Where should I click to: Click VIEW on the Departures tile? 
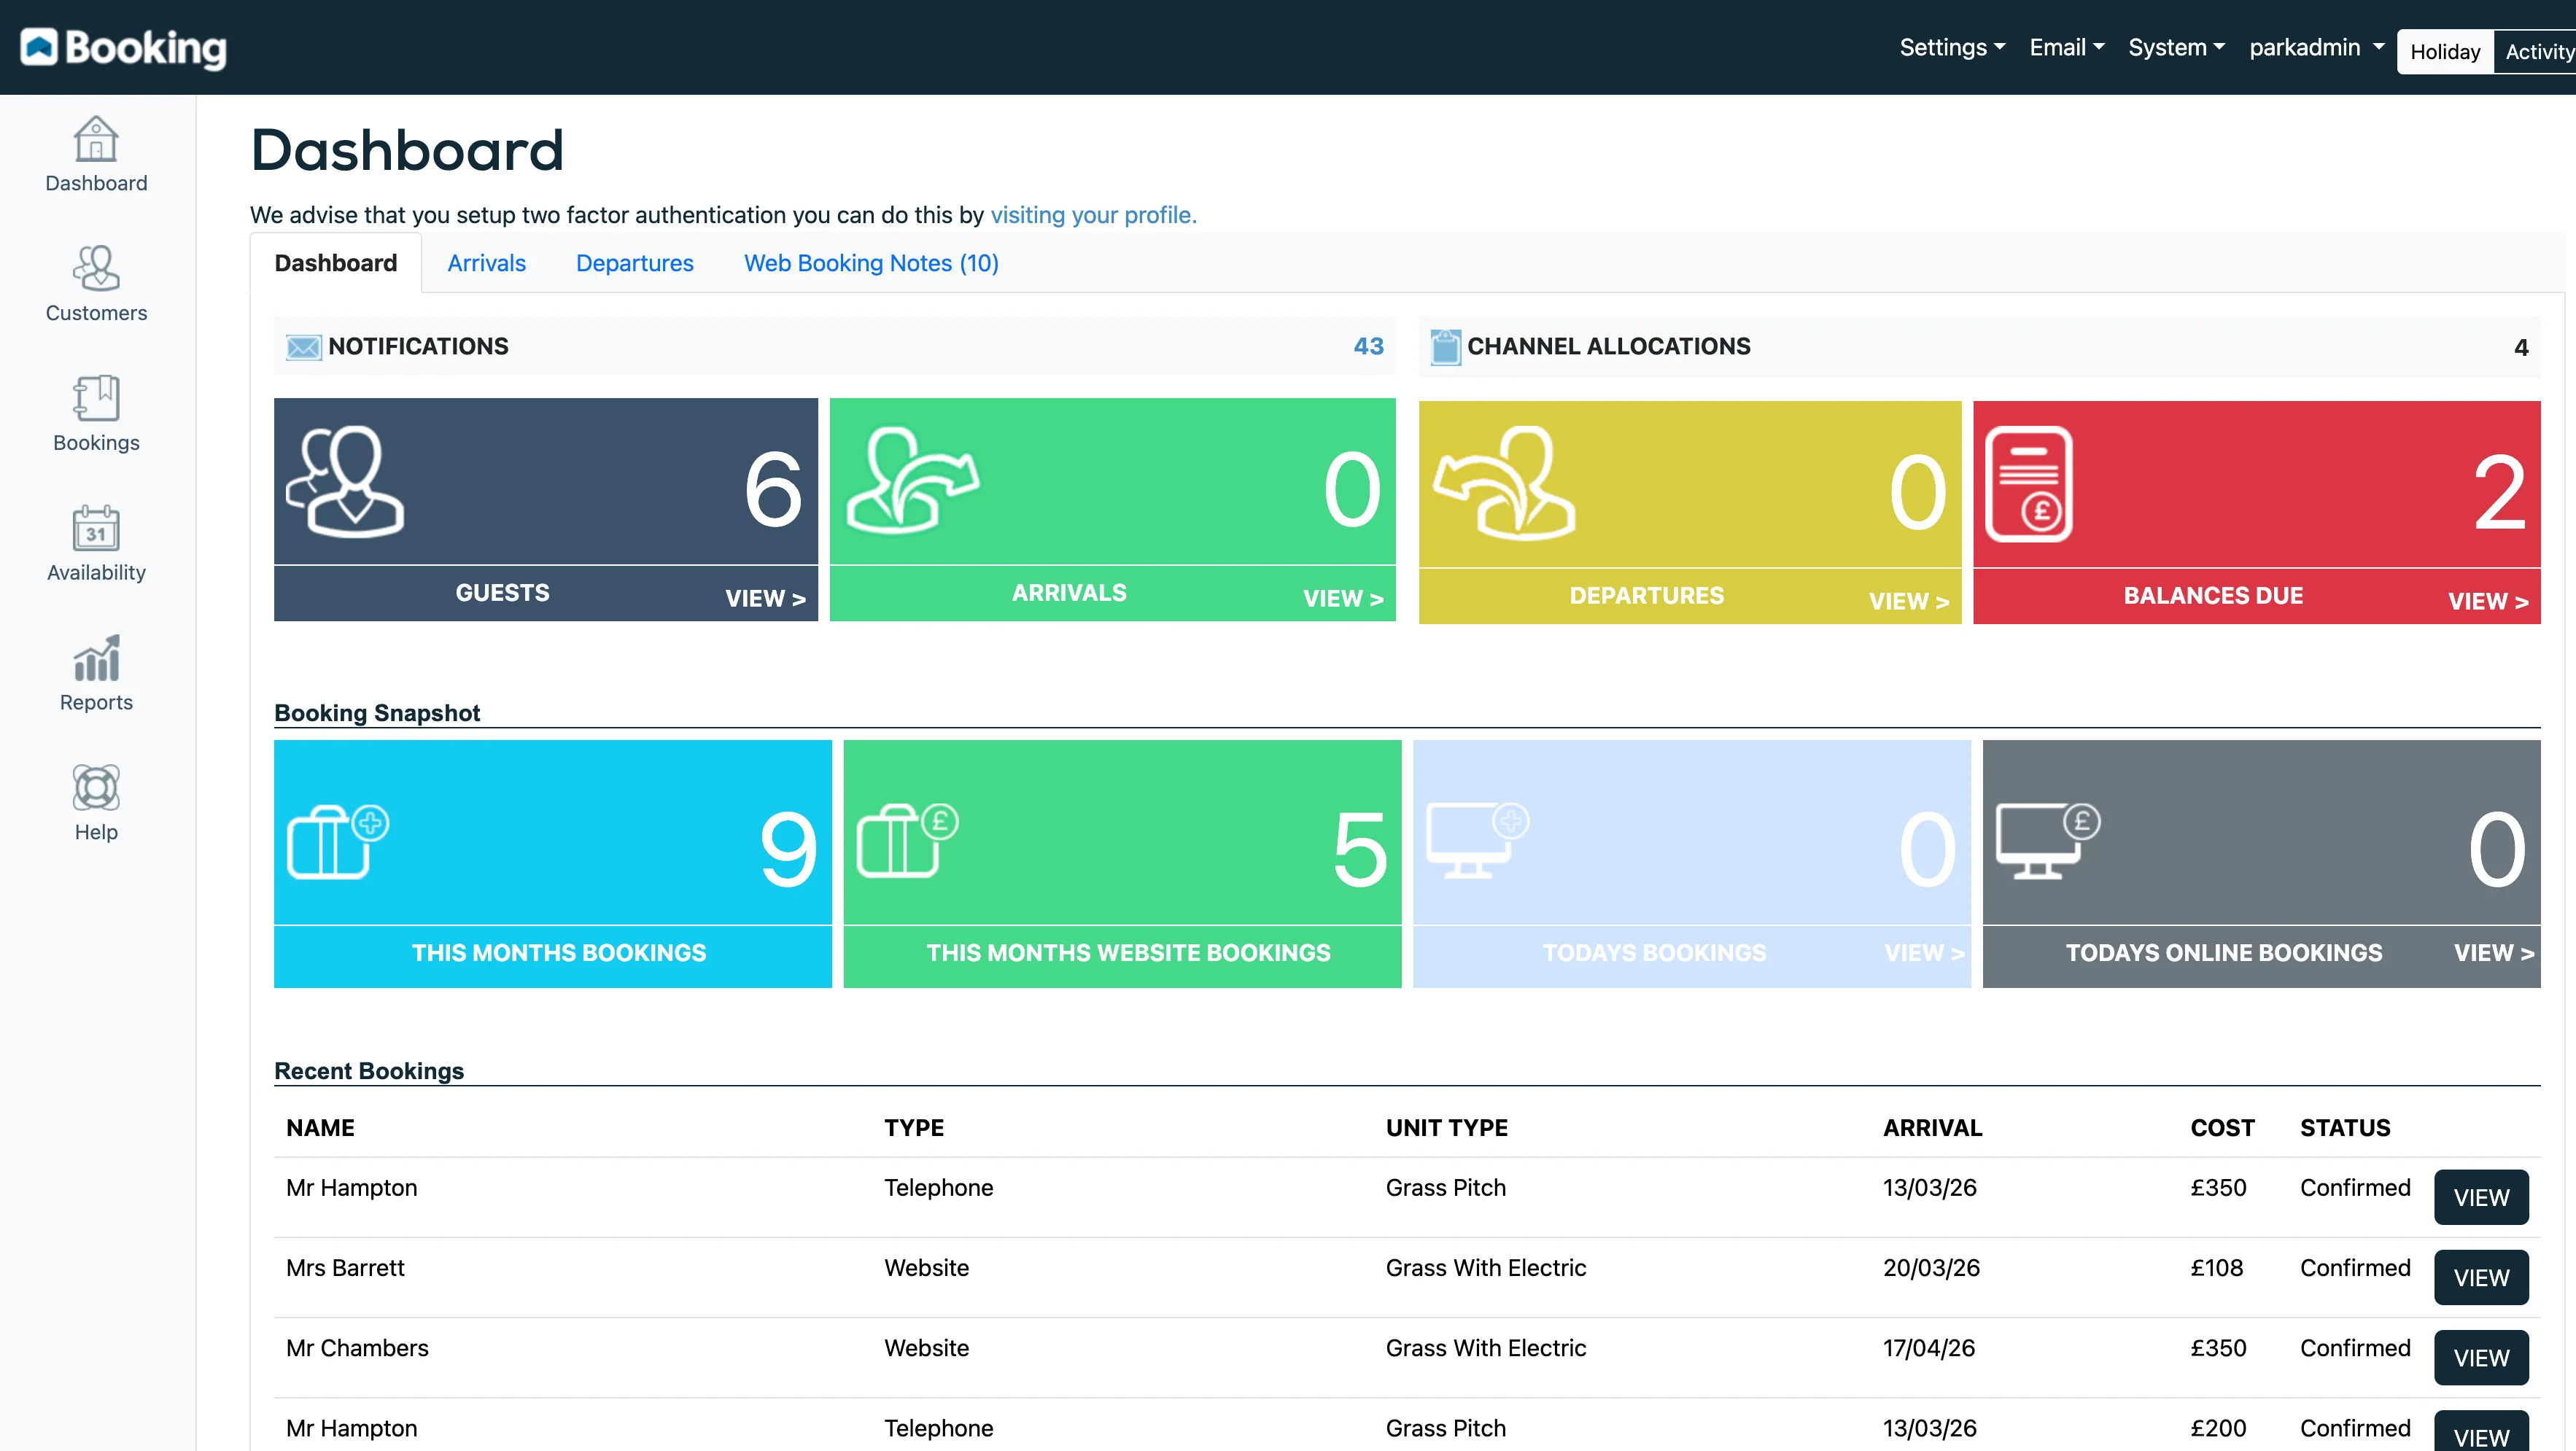coord(1909,601)
